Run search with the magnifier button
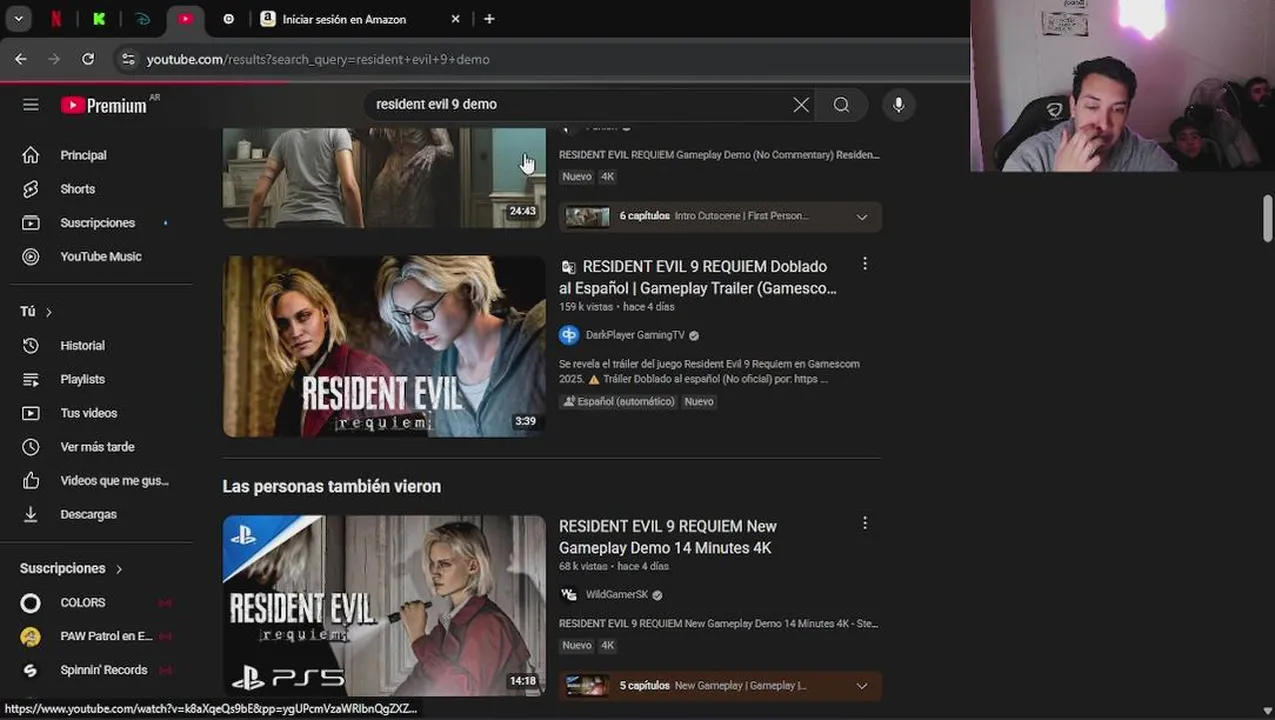 pos(841,105)
